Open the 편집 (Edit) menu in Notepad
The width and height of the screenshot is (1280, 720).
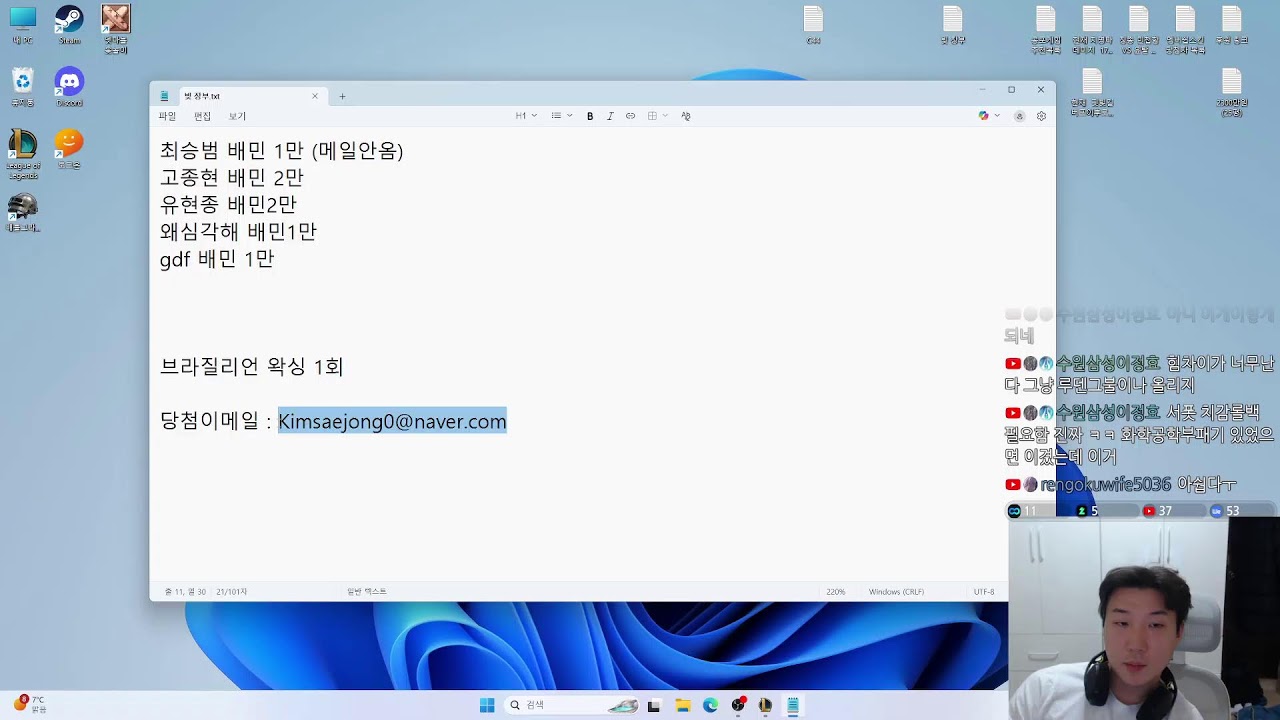click(202, 116)
